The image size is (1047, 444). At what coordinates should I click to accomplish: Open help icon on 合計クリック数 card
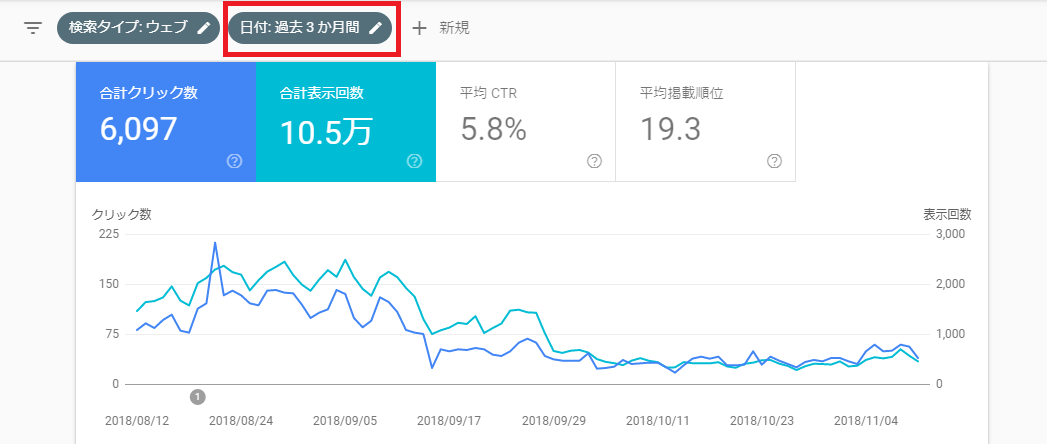[234, 161]
